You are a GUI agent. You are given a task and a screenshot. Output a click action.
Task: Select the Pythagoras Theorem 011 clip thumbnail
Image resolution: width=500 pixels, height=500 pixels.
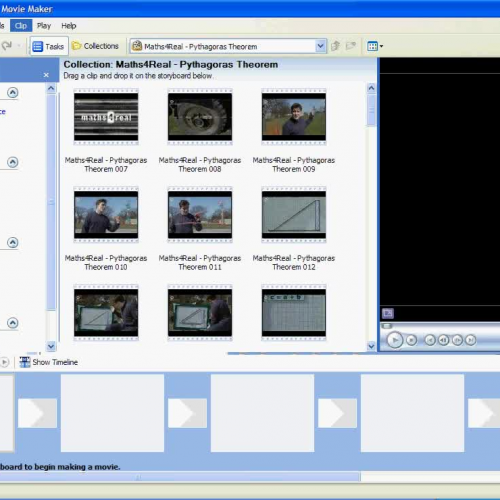200,215
